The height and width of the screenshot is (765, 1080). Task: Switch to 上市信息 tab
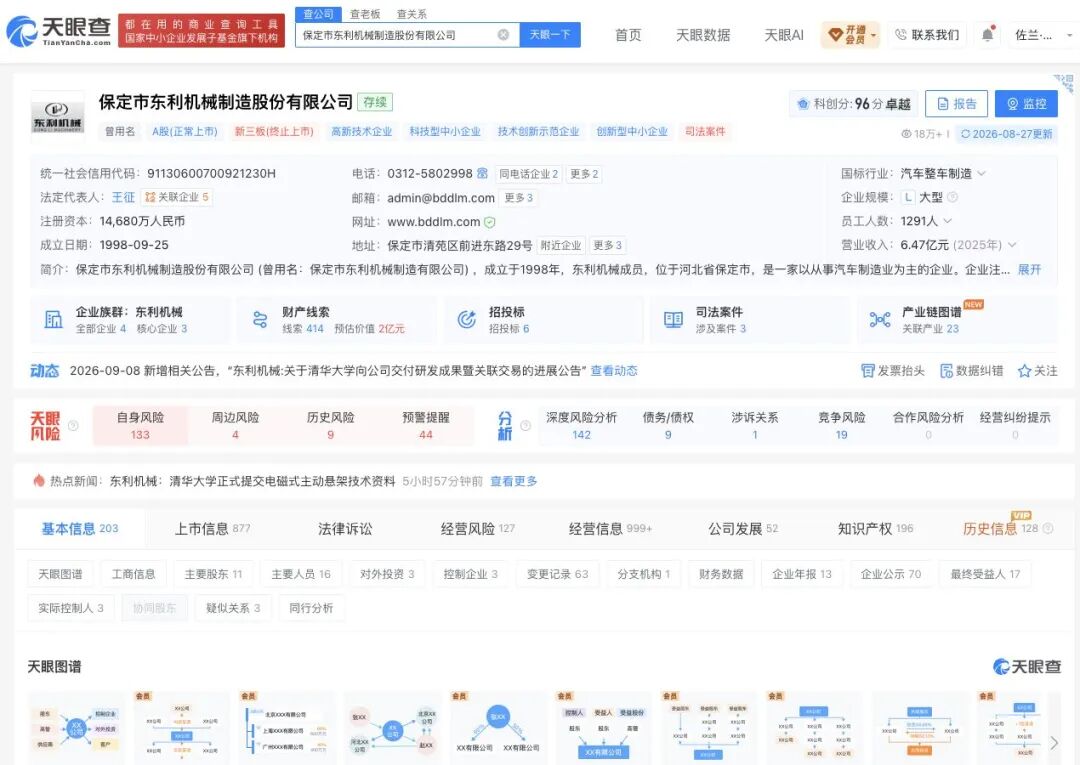click(212, 529)
